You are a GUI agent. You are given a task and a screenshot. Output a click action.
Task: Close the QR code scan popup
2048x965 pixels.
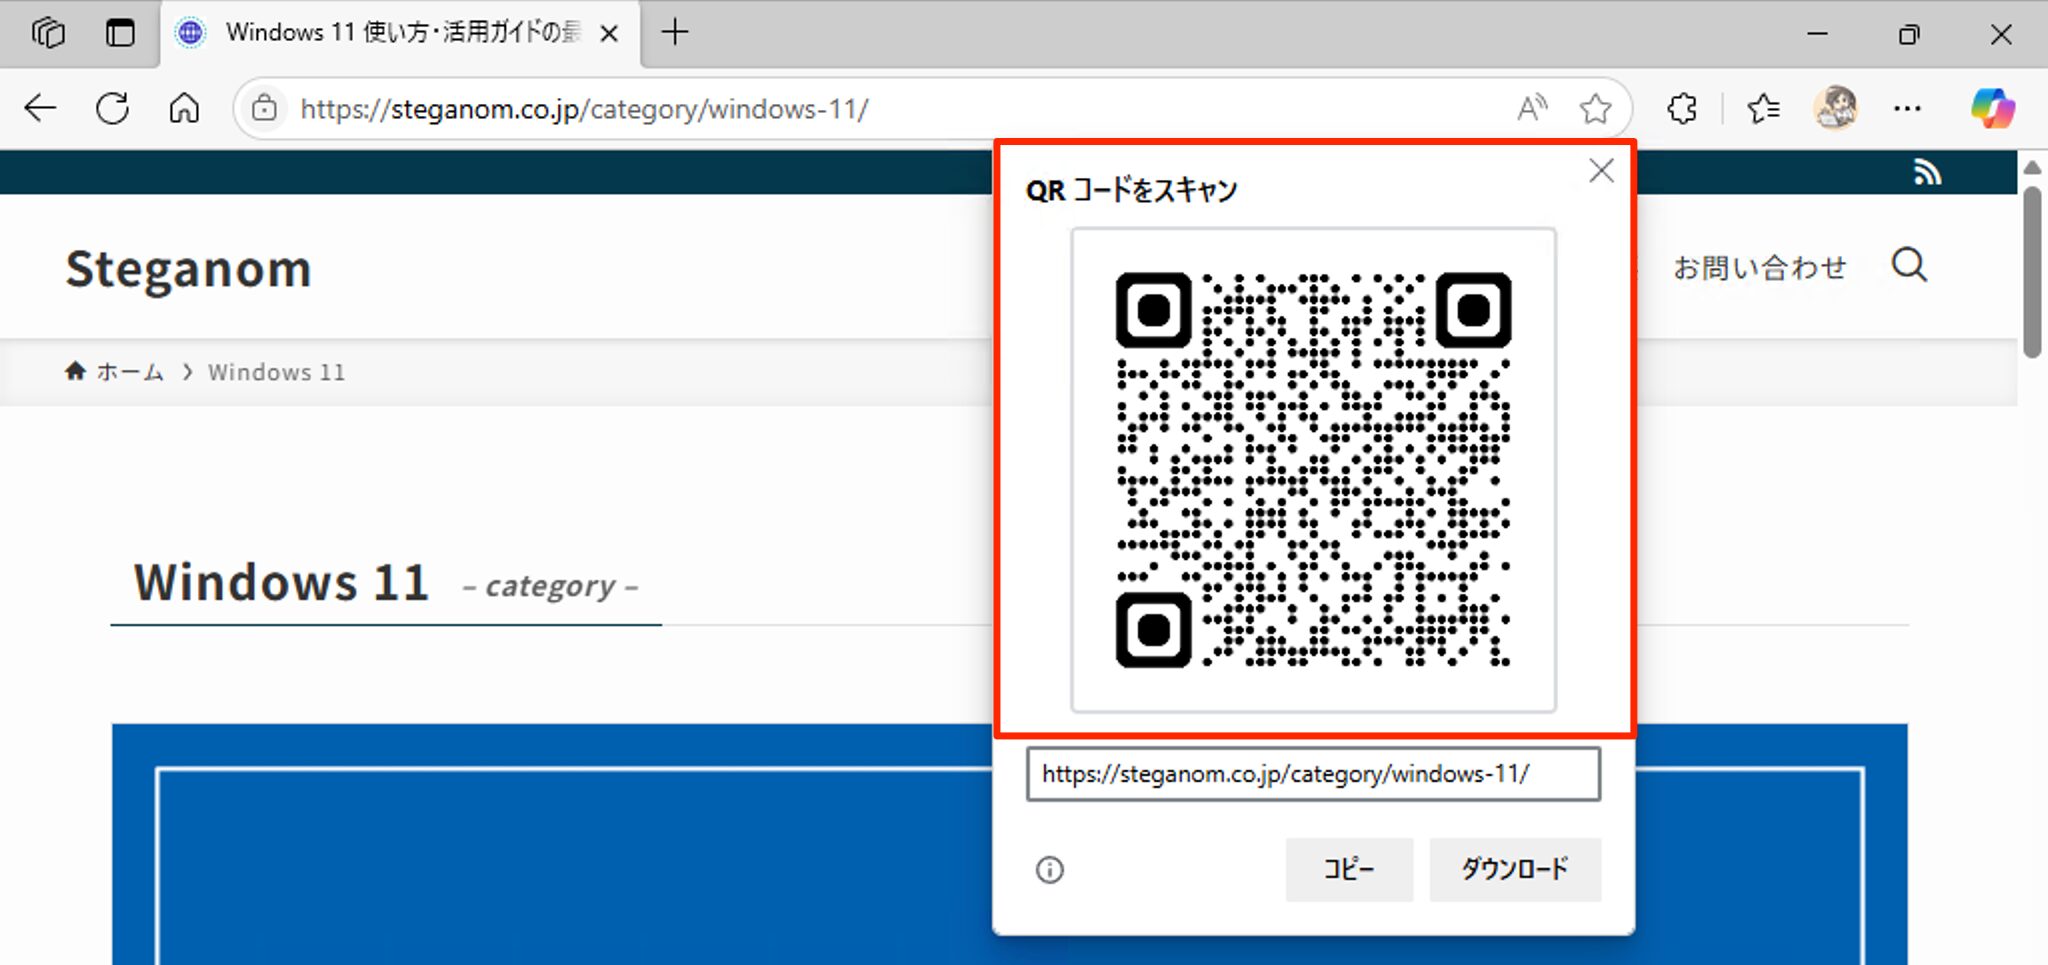tap(1601, 171)
